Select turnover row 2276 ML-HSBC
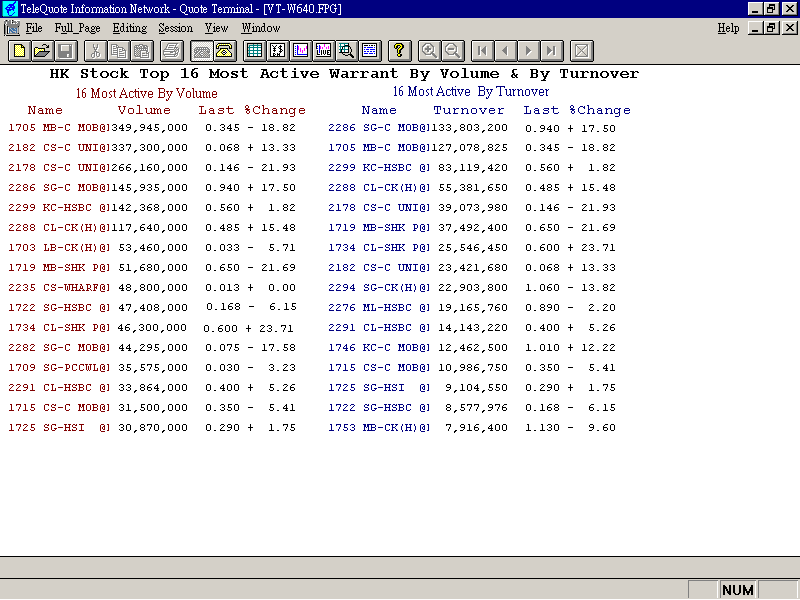The width and height of the screenshot is (800, 600). pyautogui.click(x=472, y=307)
